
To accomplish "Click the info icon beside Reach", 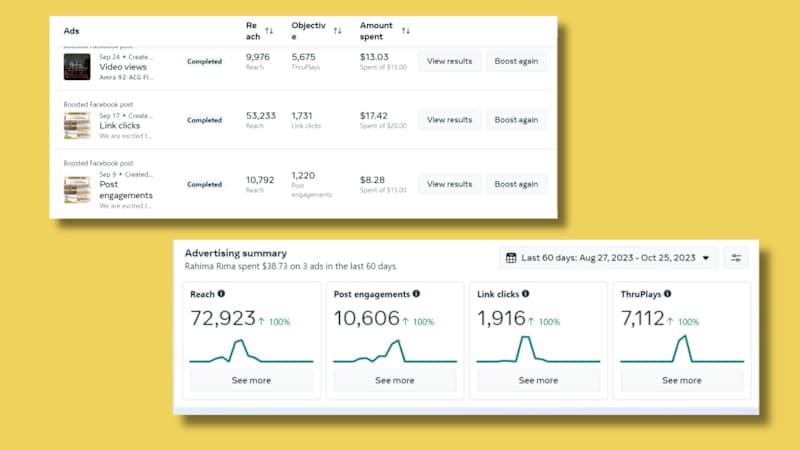I will (x=221, y=294).
